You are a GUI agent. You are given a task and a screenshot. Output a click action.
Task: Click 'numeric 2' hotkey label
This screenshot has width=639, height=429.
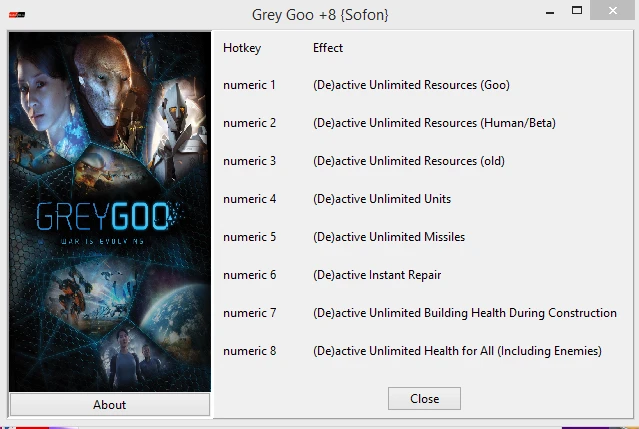pyautogui.click(x=249, y=123)
